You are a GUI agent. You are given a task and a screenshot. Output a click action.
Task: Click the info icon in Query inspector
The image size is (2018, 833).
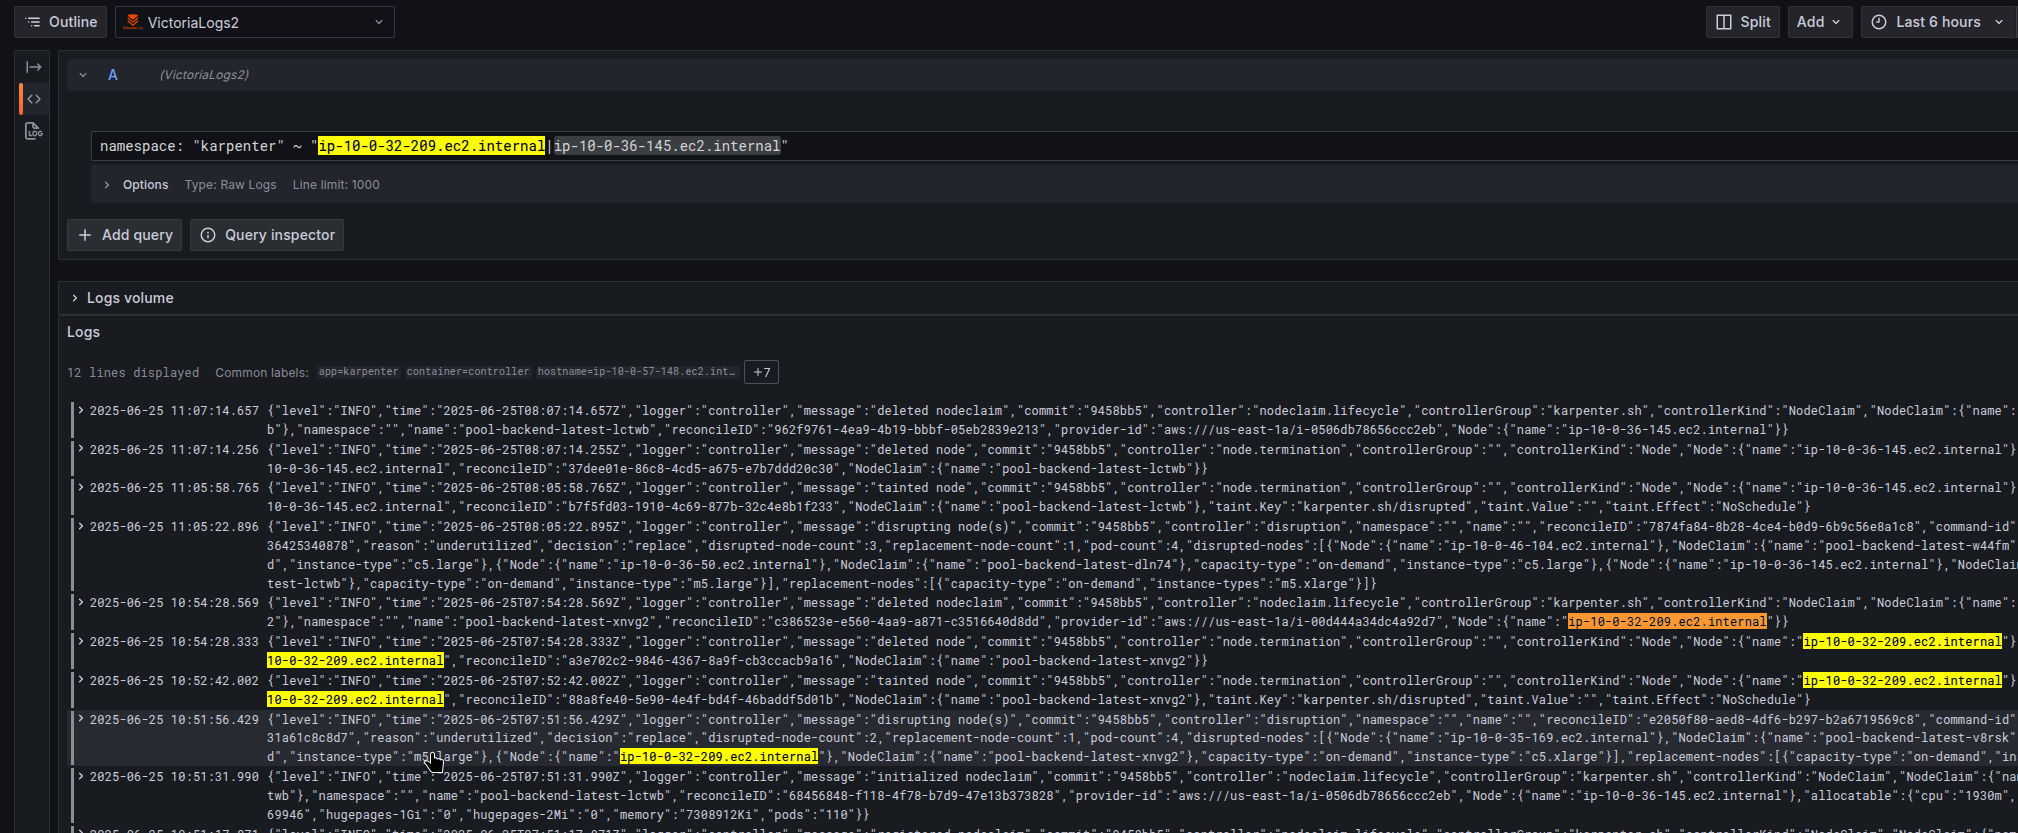tap(208, 235)
